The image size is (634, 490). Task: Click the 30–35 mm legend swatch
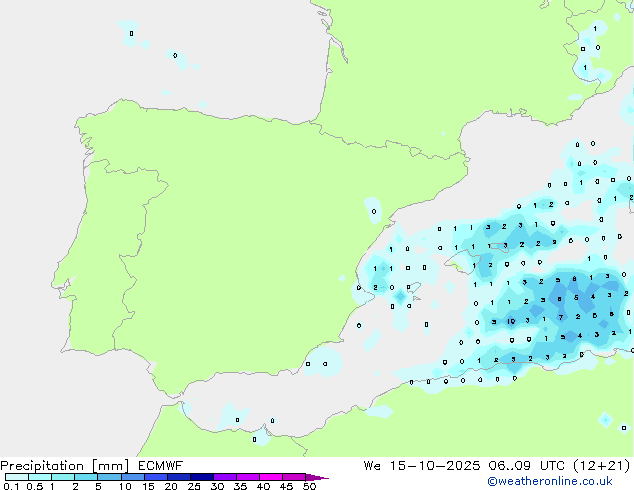point(224,477)
